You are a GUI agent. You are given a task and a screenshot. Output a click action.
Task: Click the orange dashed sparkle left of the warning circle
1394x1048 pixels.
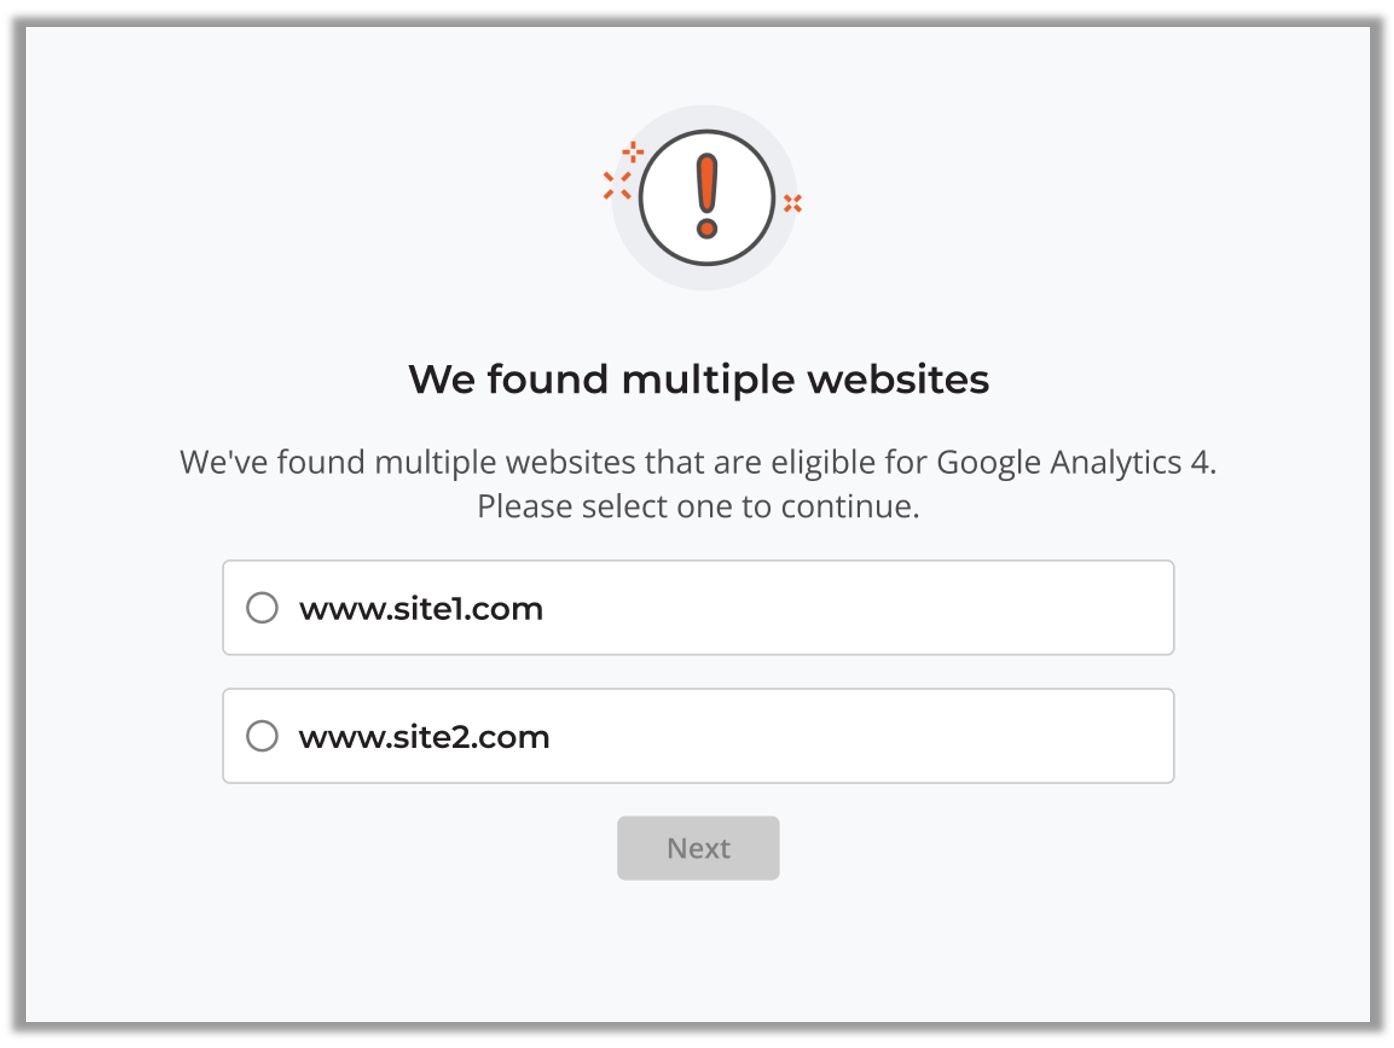point(617,185)
